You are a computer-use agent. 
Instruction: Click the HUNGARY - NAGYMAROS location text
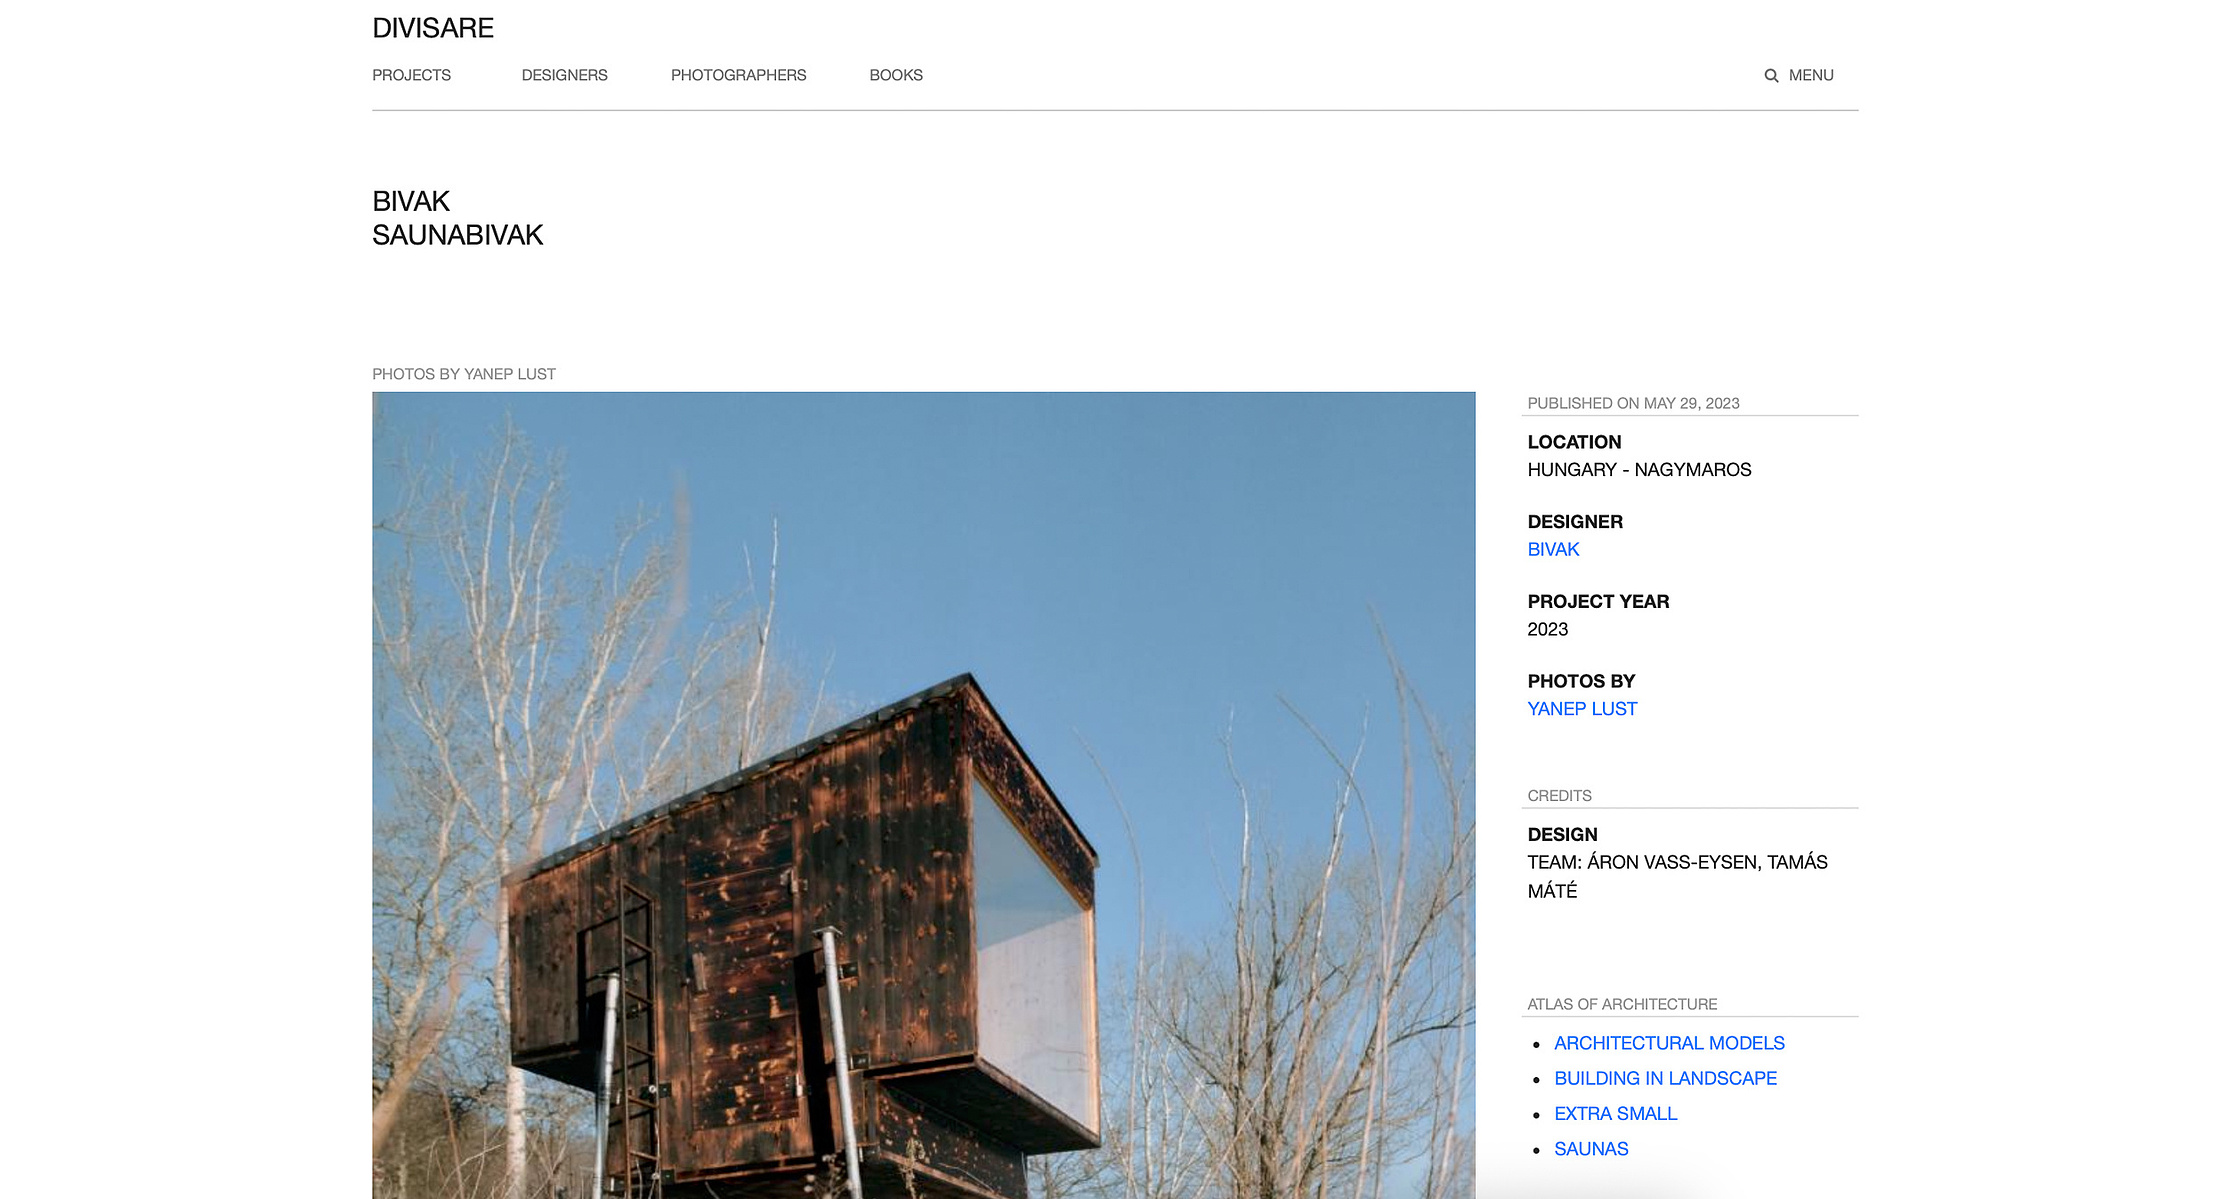(x=1639, y=470)
